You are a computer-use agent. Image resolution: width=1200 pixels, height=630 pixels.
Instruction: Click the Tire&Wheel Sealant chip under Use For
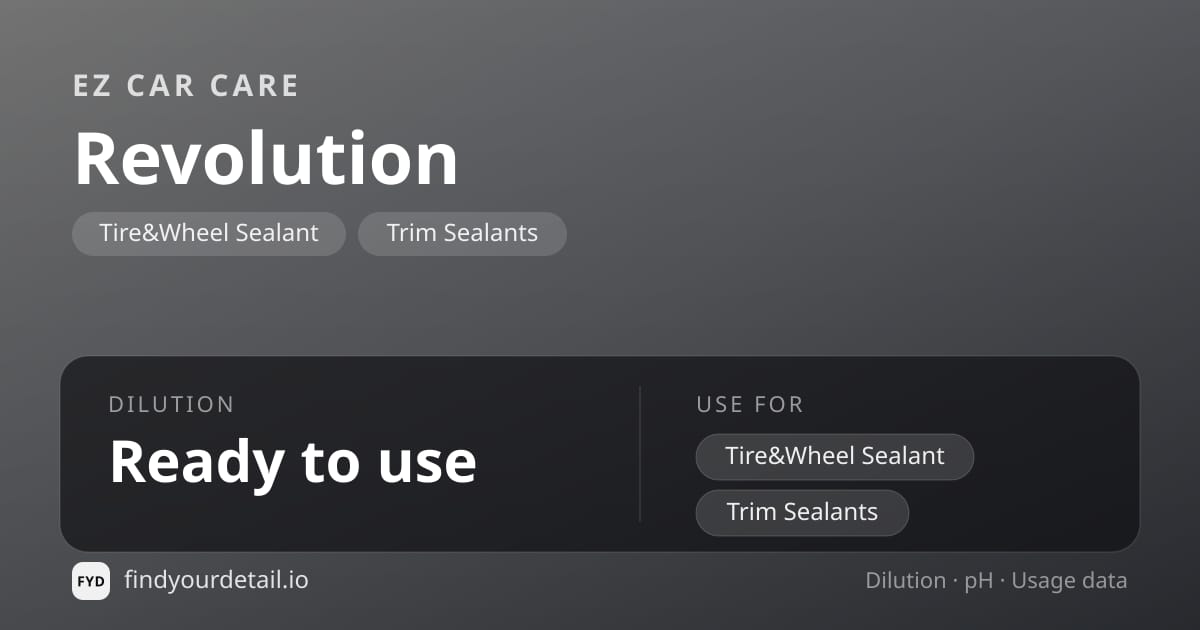[835, 457]
